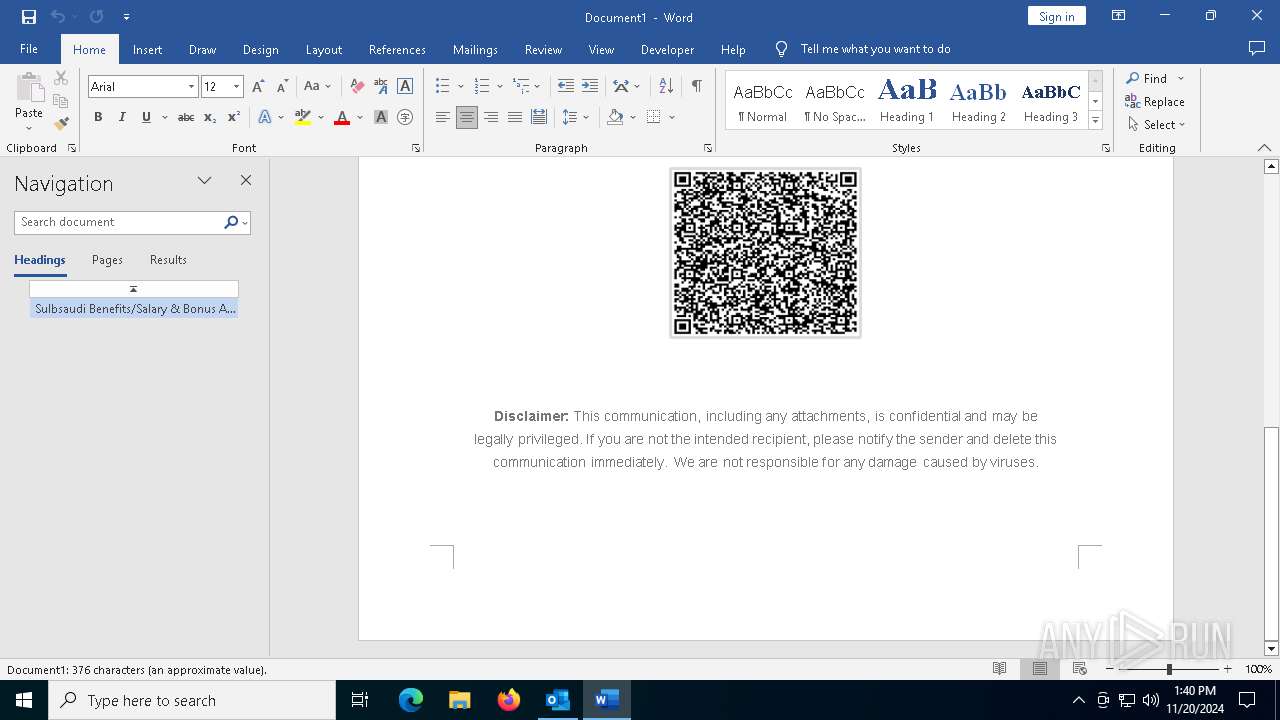Undo the last action

[57, 17]
